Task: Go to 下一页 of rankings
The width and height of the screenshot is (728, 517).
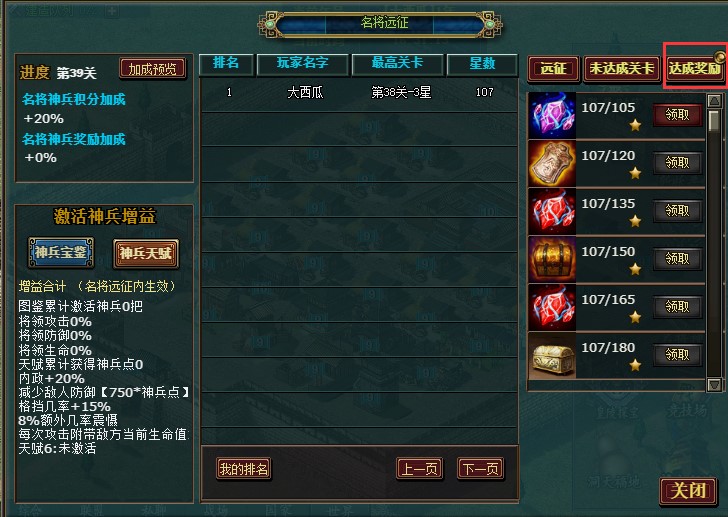Action: coord(481,469)
